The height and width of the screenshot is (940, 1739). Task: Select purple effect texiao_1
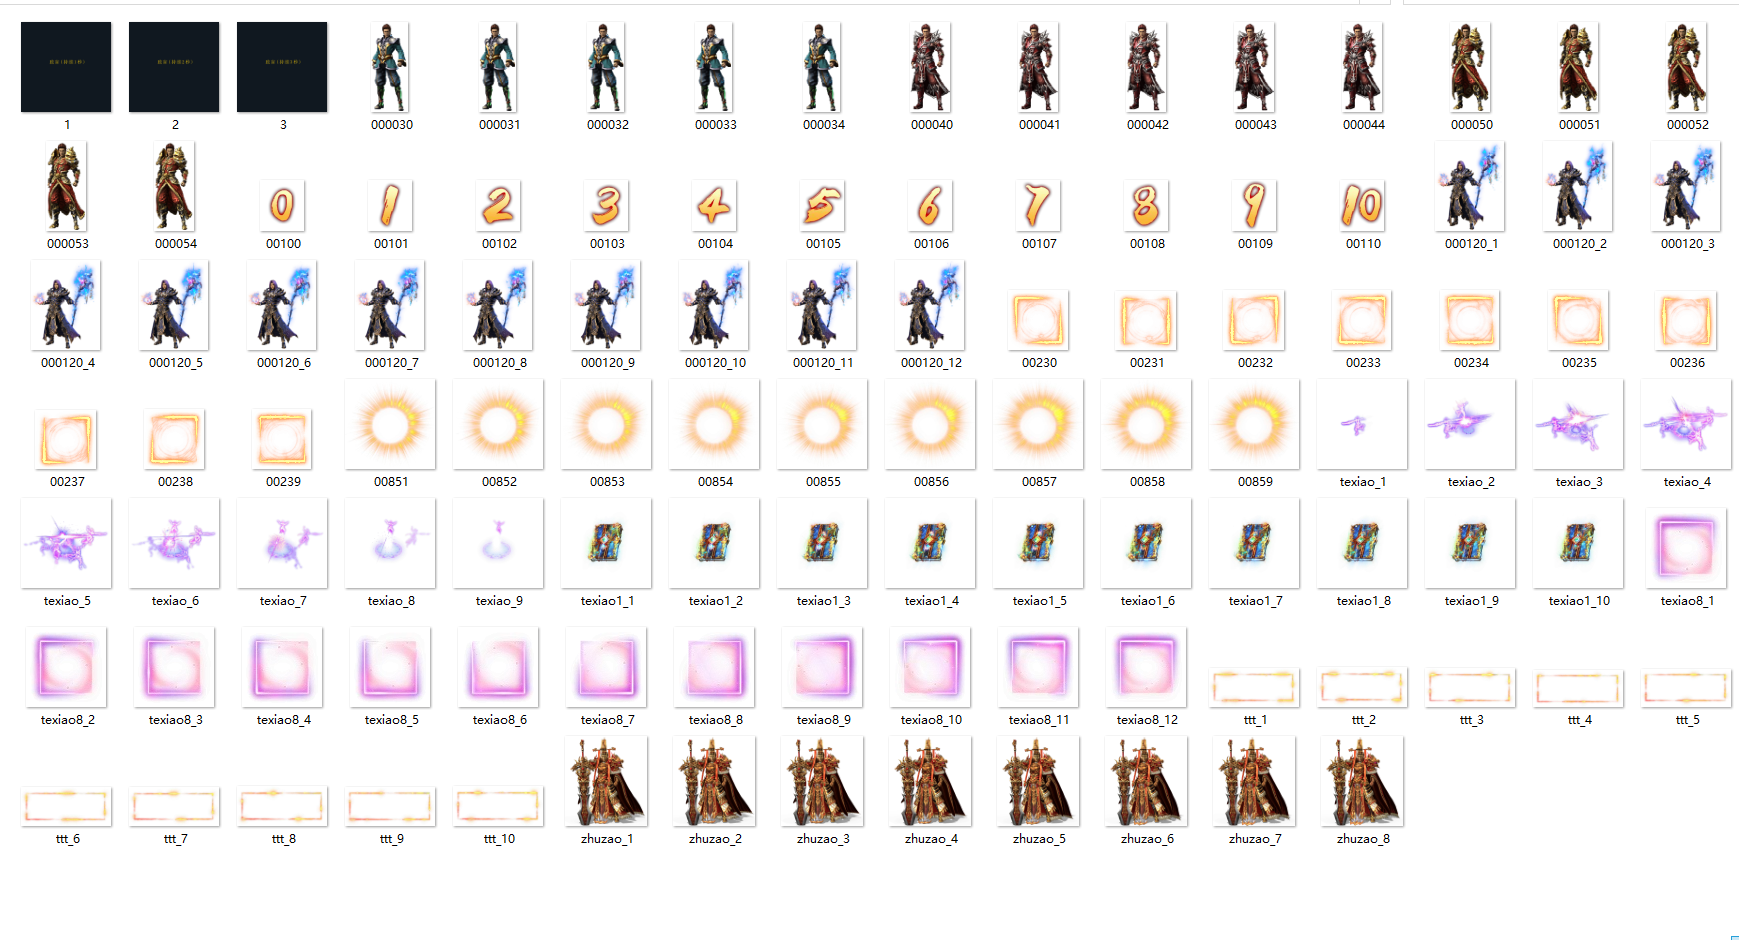[1362, 424]
